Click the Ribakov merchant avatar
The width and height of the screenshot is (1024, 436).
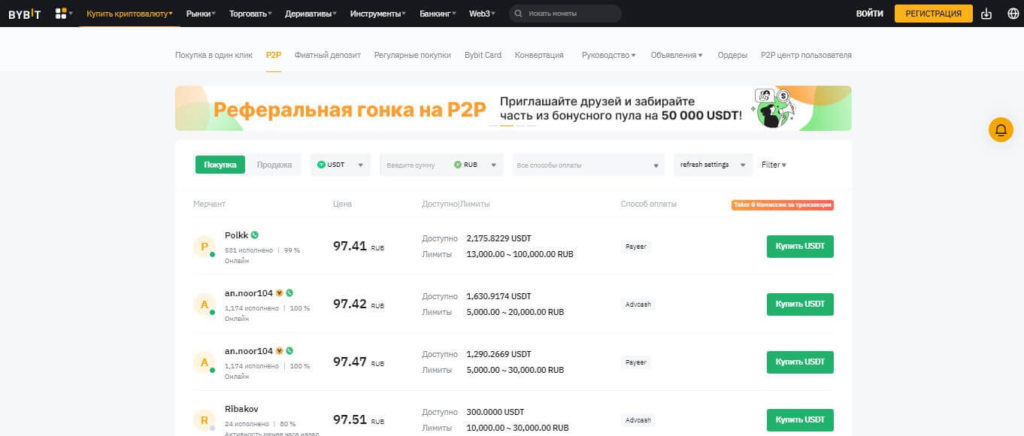coord(204,420)
